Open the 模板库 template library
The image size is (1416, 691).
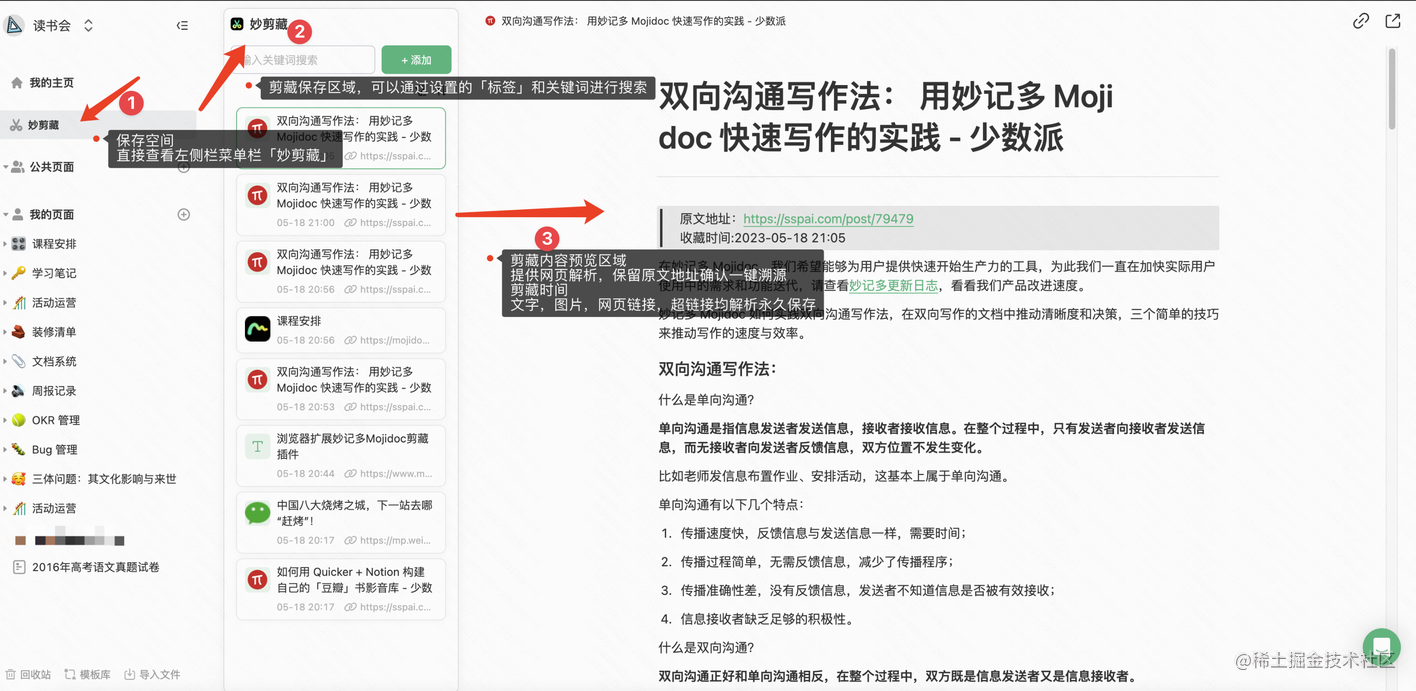tap(88, 674)
